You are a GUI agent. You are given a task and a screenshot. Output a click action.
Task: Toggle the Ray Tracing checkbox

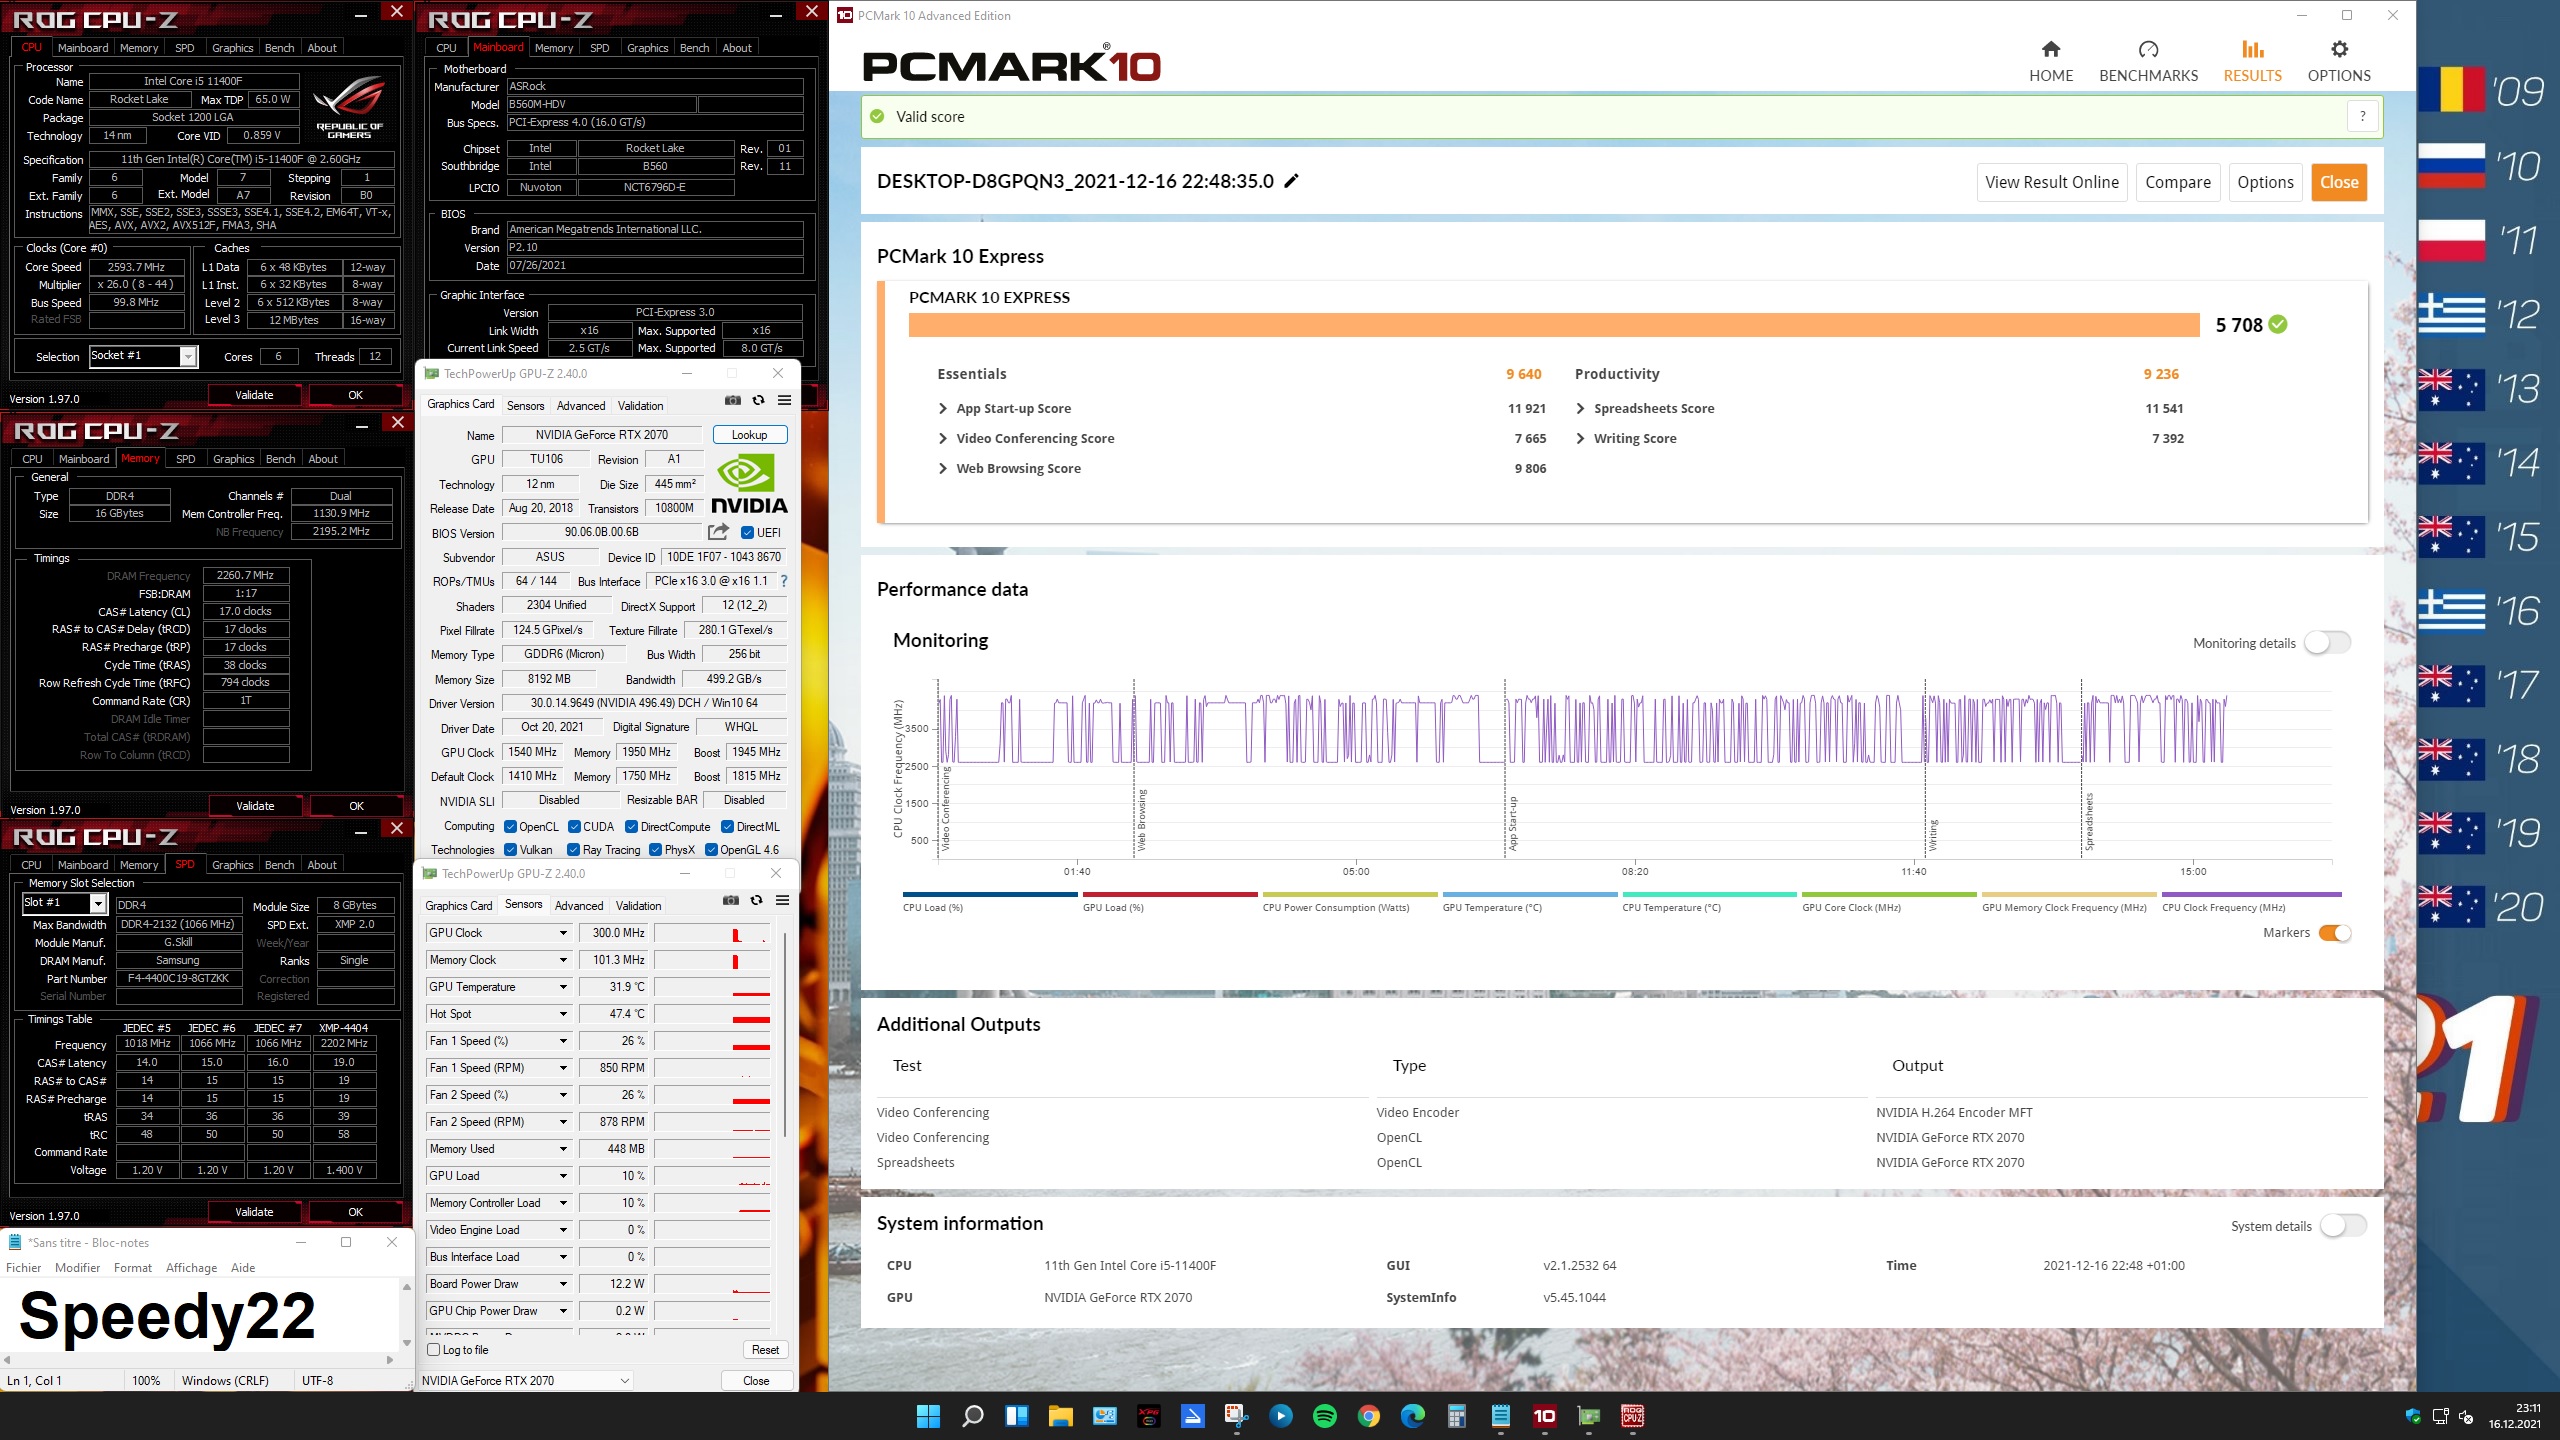click(x=574, y=850)
